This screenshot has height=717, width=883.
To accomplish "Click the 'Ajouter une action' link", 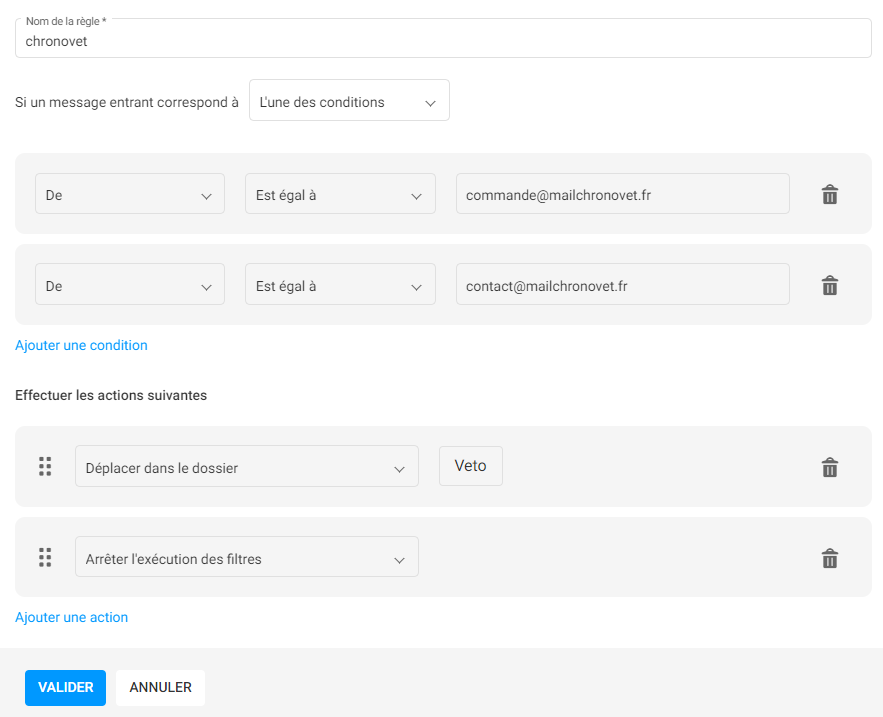I will click(72, 617).
